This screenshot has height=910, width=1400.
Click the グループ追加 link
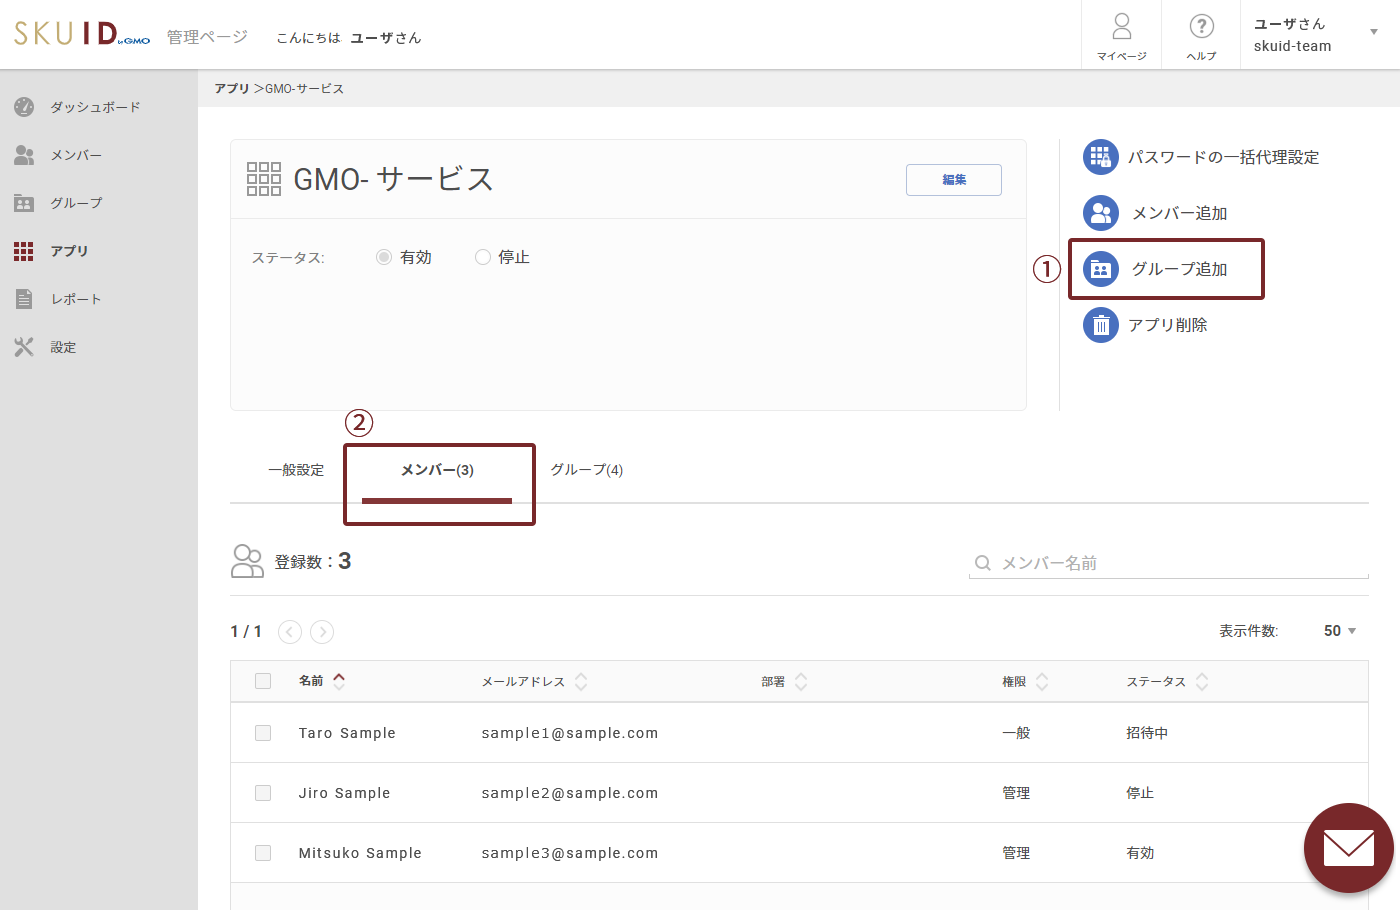tap(1179, 269)
